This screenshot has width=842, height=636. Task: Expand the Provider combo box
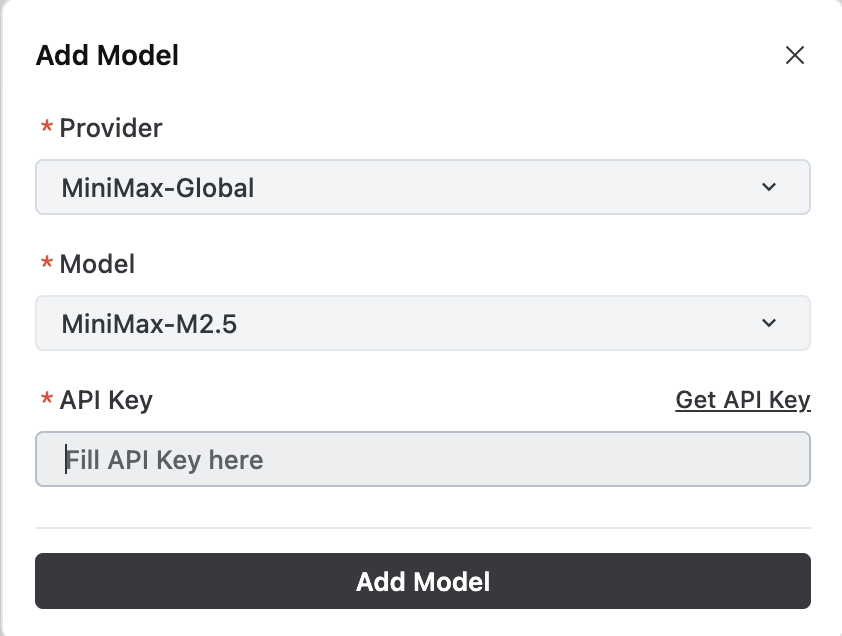coord(422,187)
